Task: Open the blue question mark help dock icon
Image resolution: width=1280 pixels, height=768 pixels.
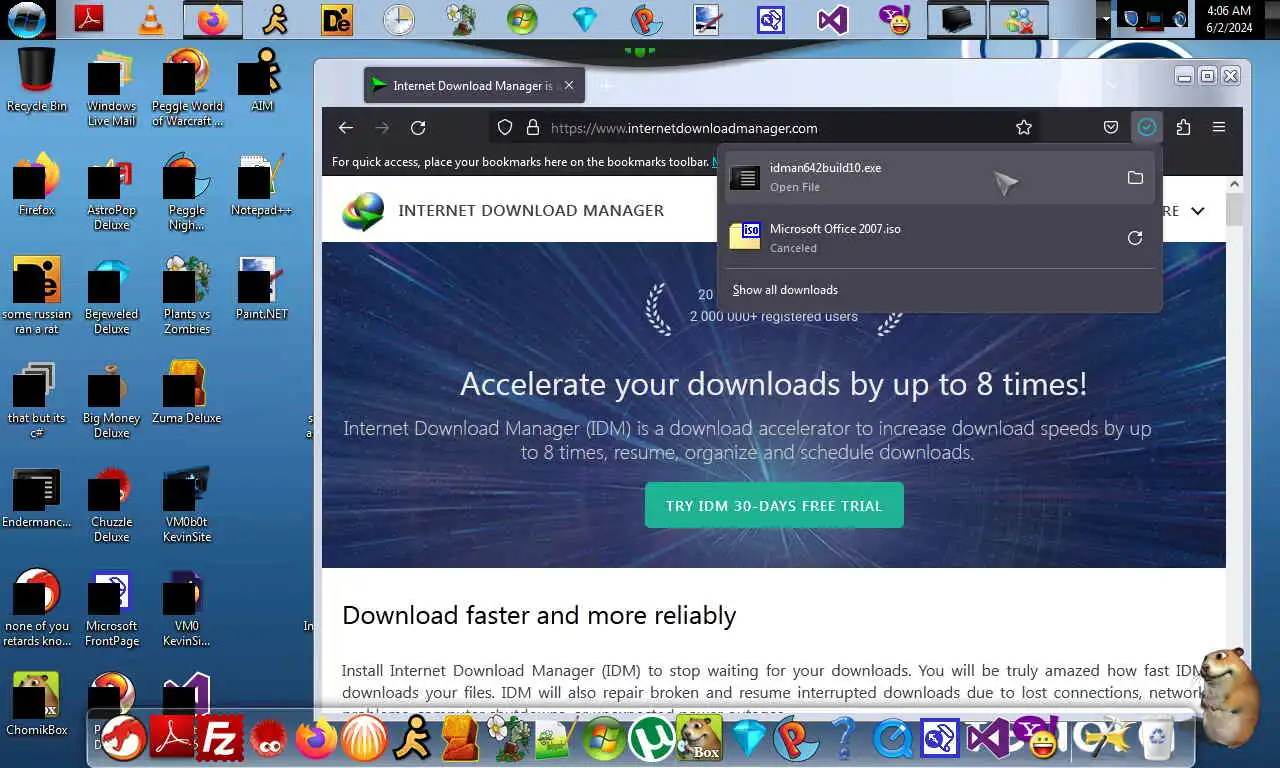Action: click(843, 739)
